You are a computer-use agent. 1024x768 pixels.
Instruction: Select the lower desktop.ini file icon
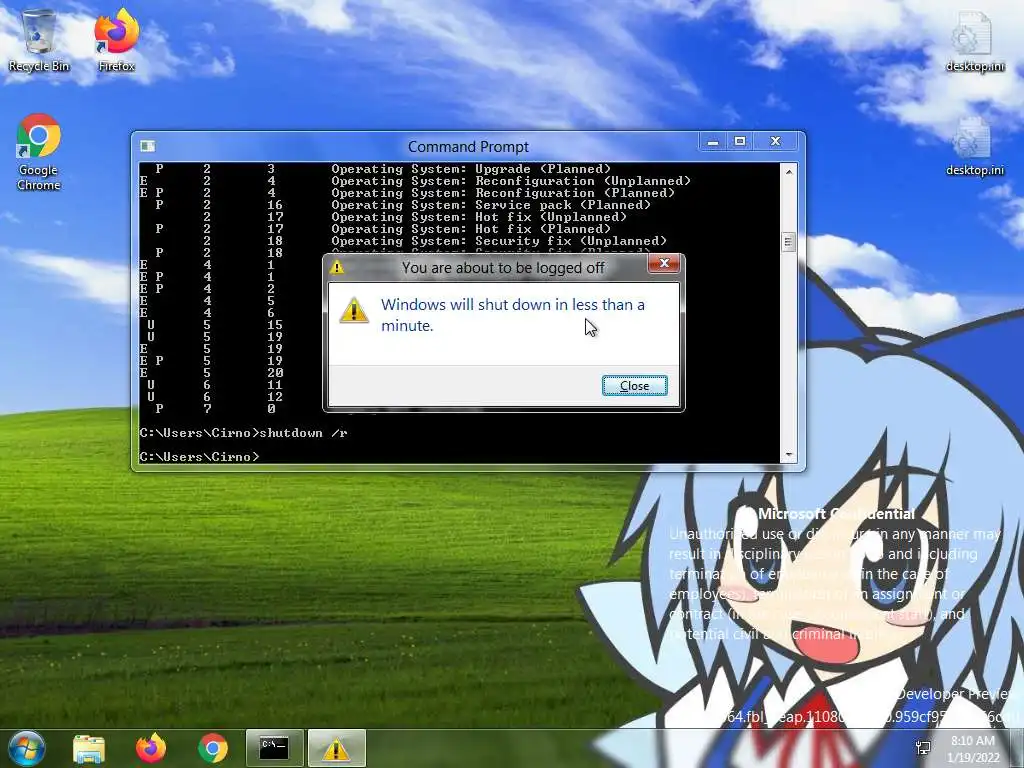point(974,146)
